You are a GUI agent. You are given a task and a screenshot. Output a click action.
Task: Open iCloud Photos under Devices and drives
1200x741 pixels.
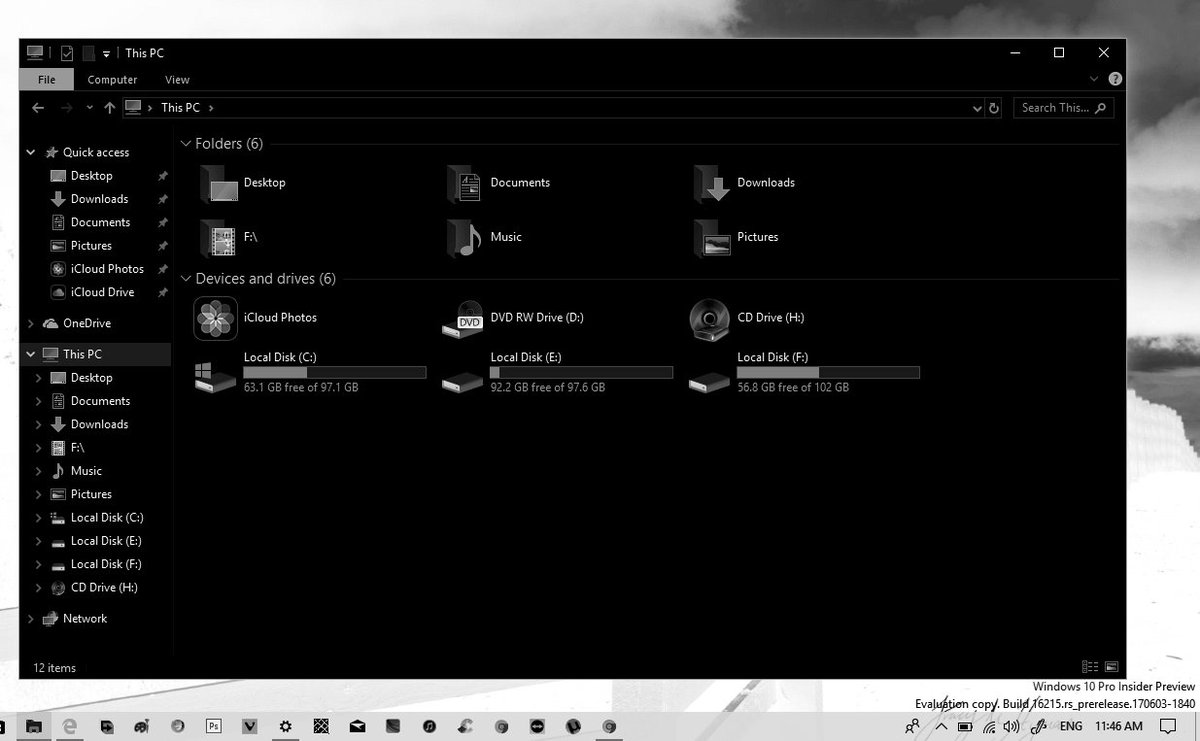[x=255, y=318]
